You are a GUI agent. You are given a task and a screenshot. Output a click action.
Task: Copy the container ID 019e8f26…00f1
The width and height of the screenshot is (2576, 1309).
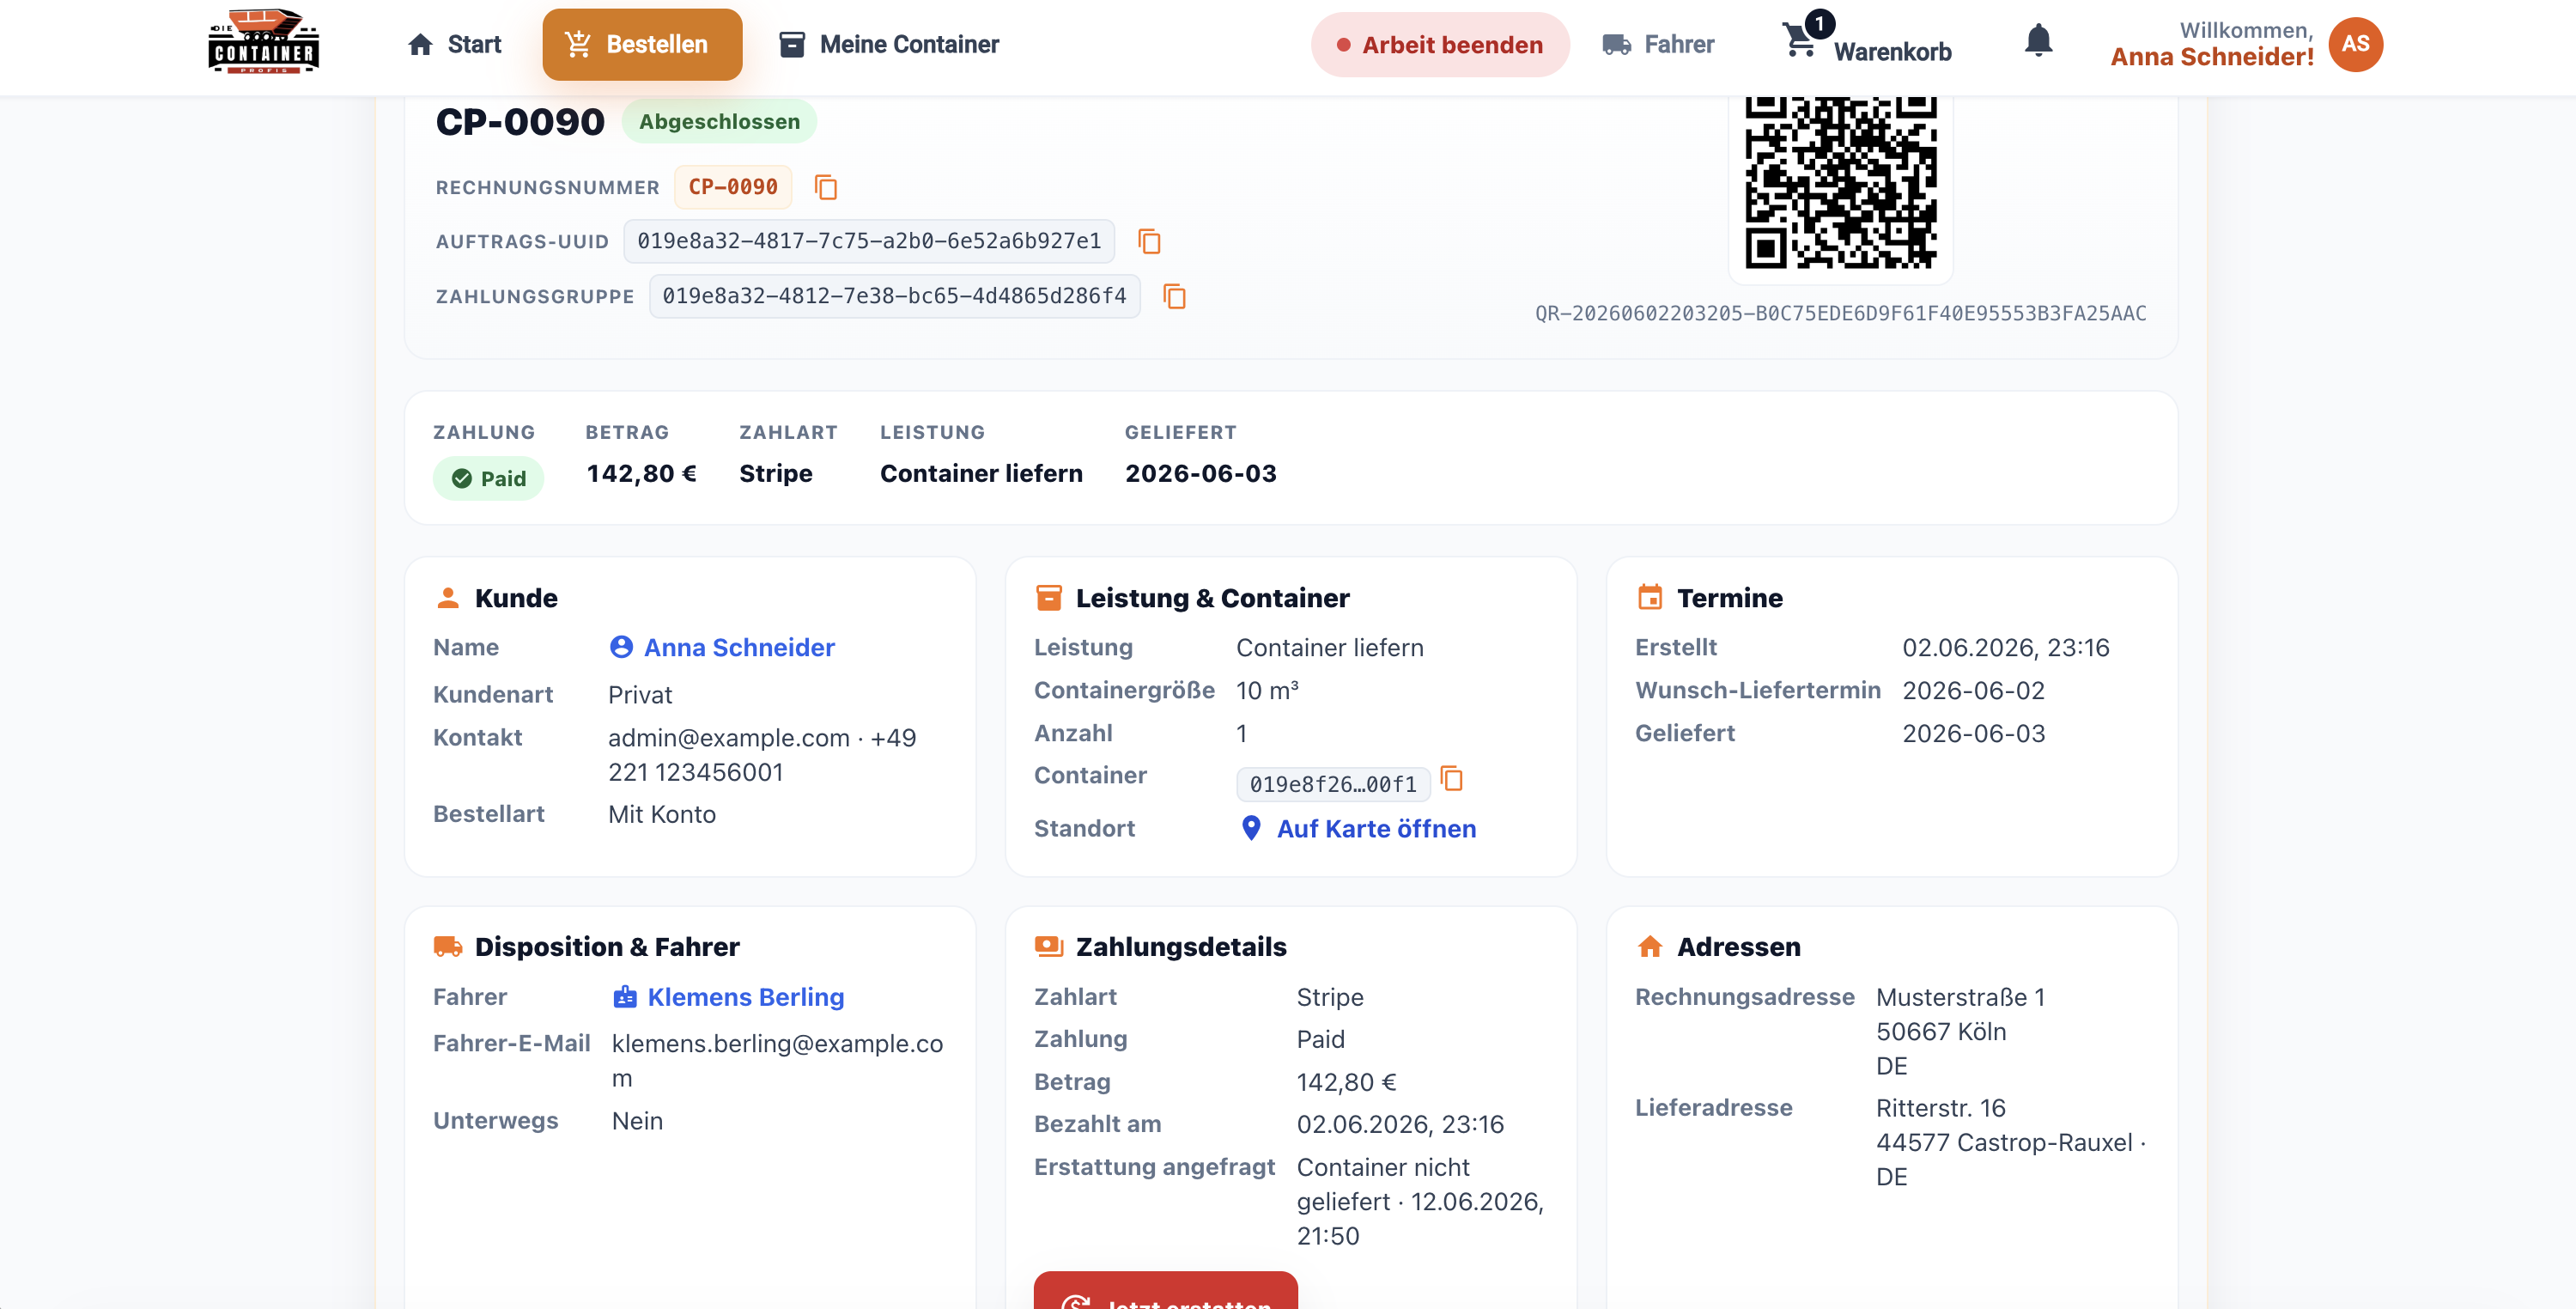point(1452,779)
